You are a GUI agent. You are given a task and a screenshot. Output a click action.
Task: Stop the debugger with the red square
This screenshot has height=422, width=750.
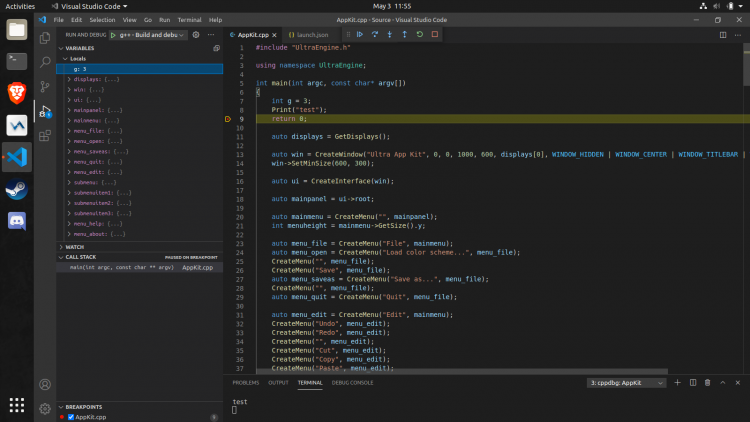[434, 34]
